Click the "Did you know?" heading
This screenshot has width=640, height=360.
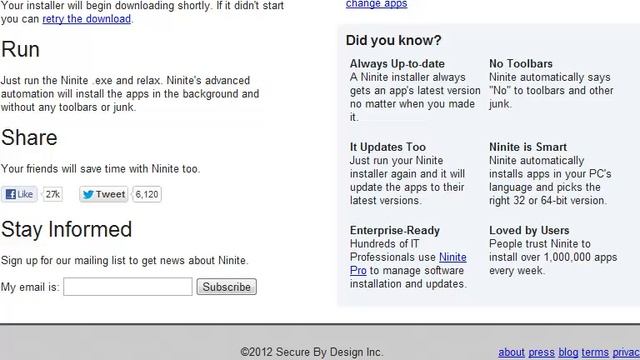click(393, 40)
